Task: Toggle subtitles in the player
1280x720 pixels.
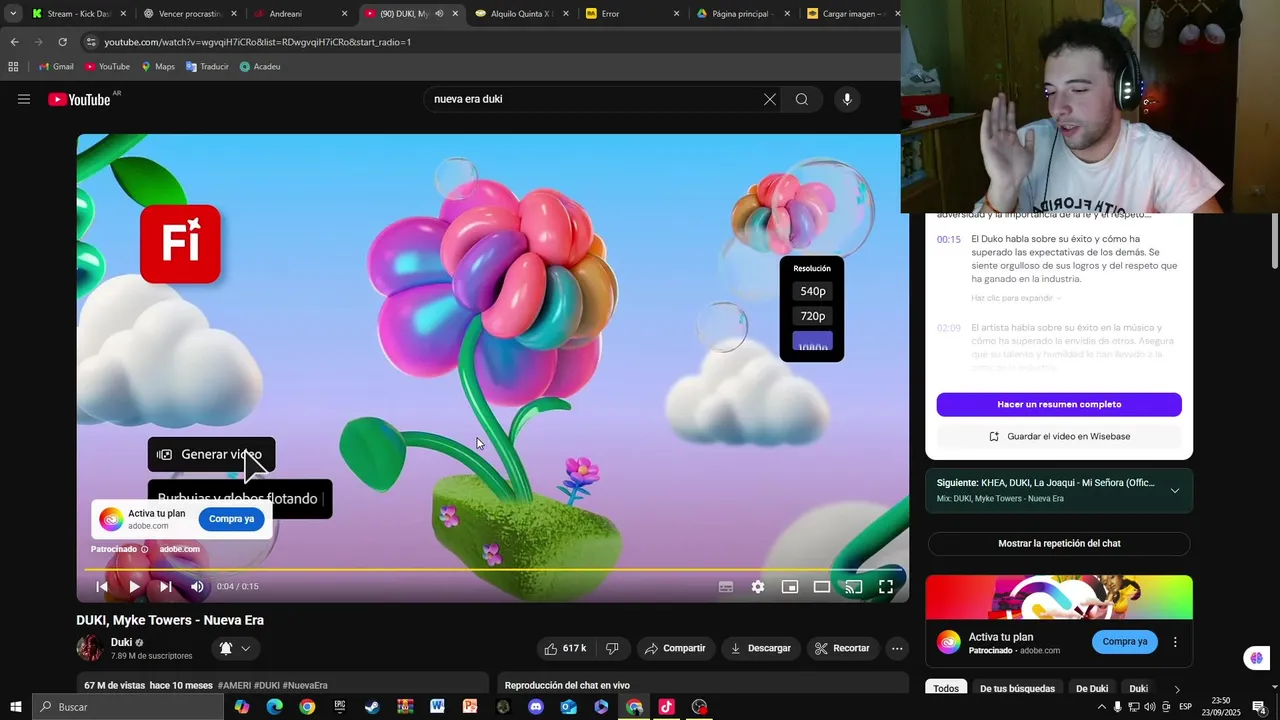Action: tap(726, 587)
